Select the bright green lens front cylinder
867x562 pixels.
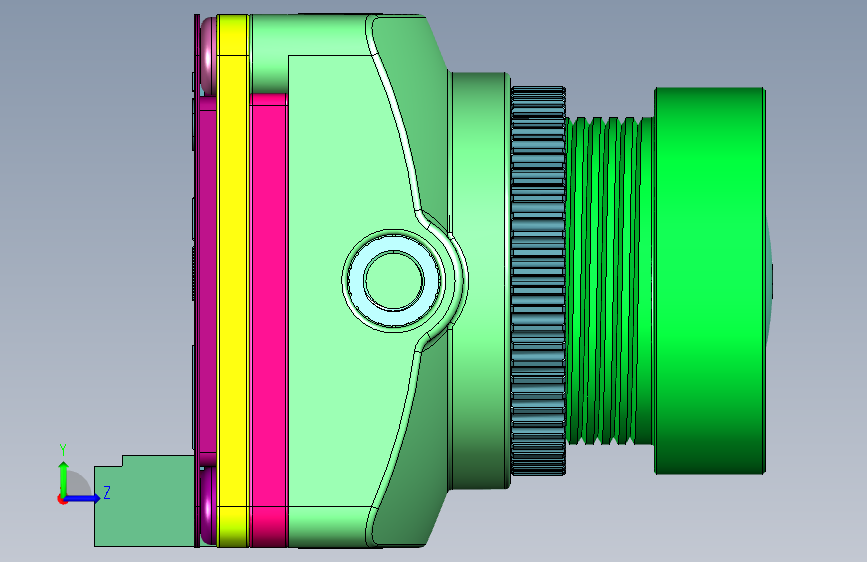[x=710, y=280]
